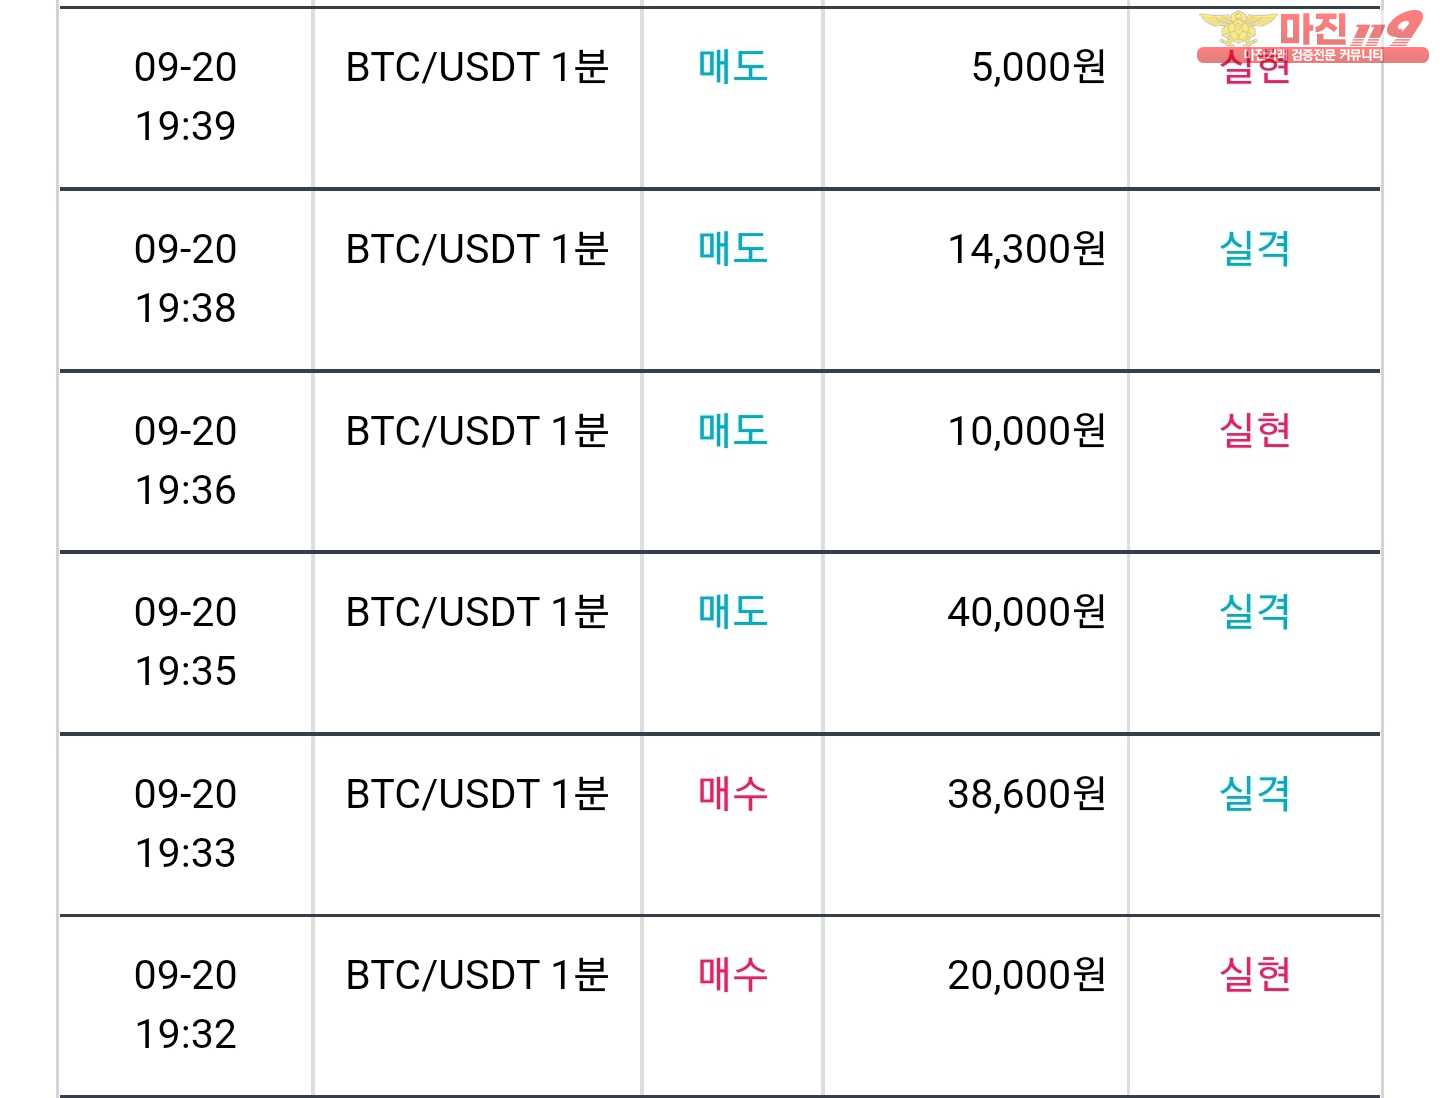Click 매도 label in the 19:38 row
This screenshot has width=1440, height=1098.
(x=733, y=248)
